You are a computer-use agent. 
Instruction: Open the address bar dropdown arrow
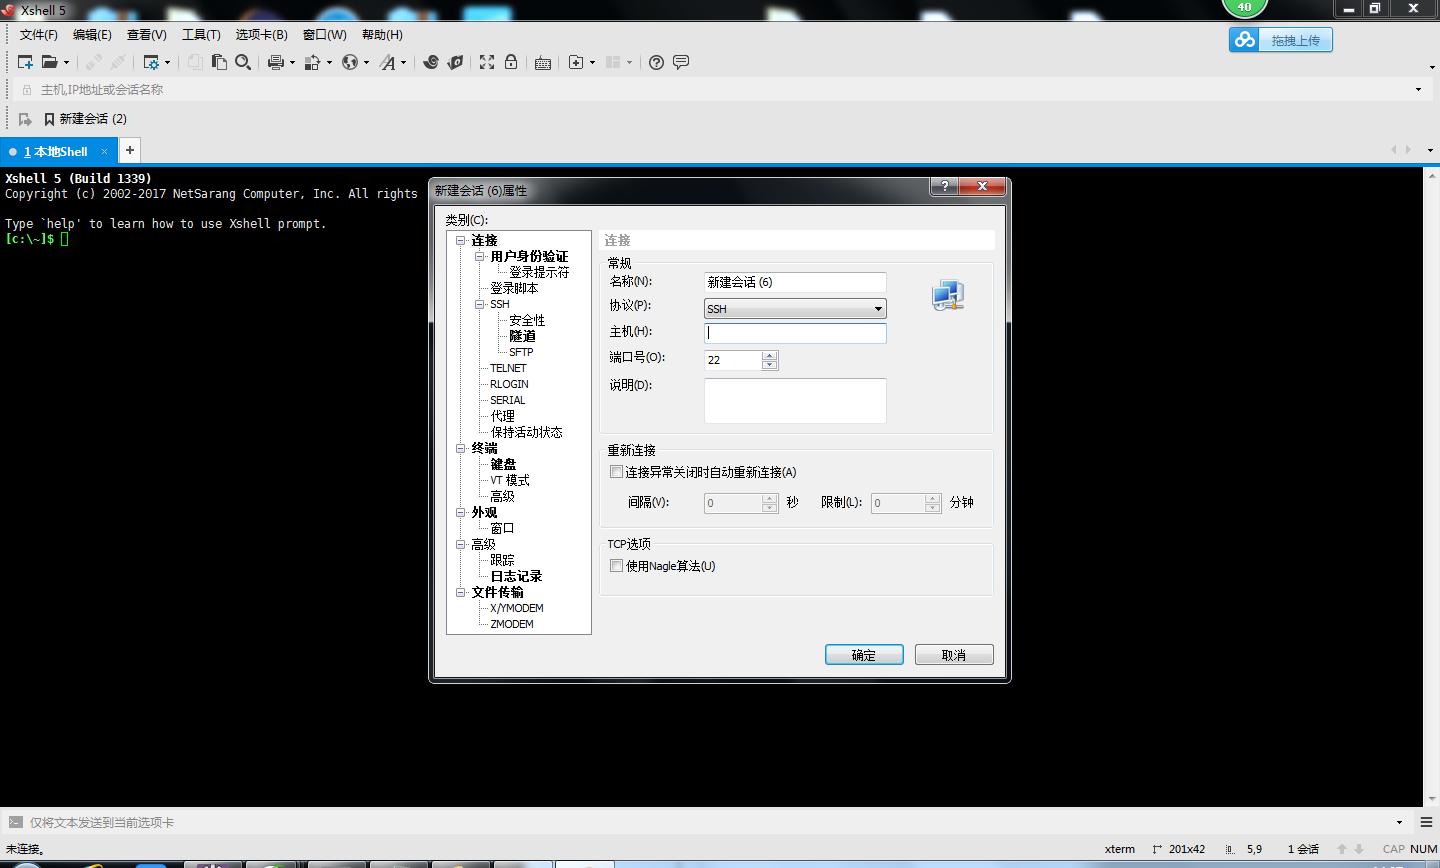click(x=1418, y=90)
